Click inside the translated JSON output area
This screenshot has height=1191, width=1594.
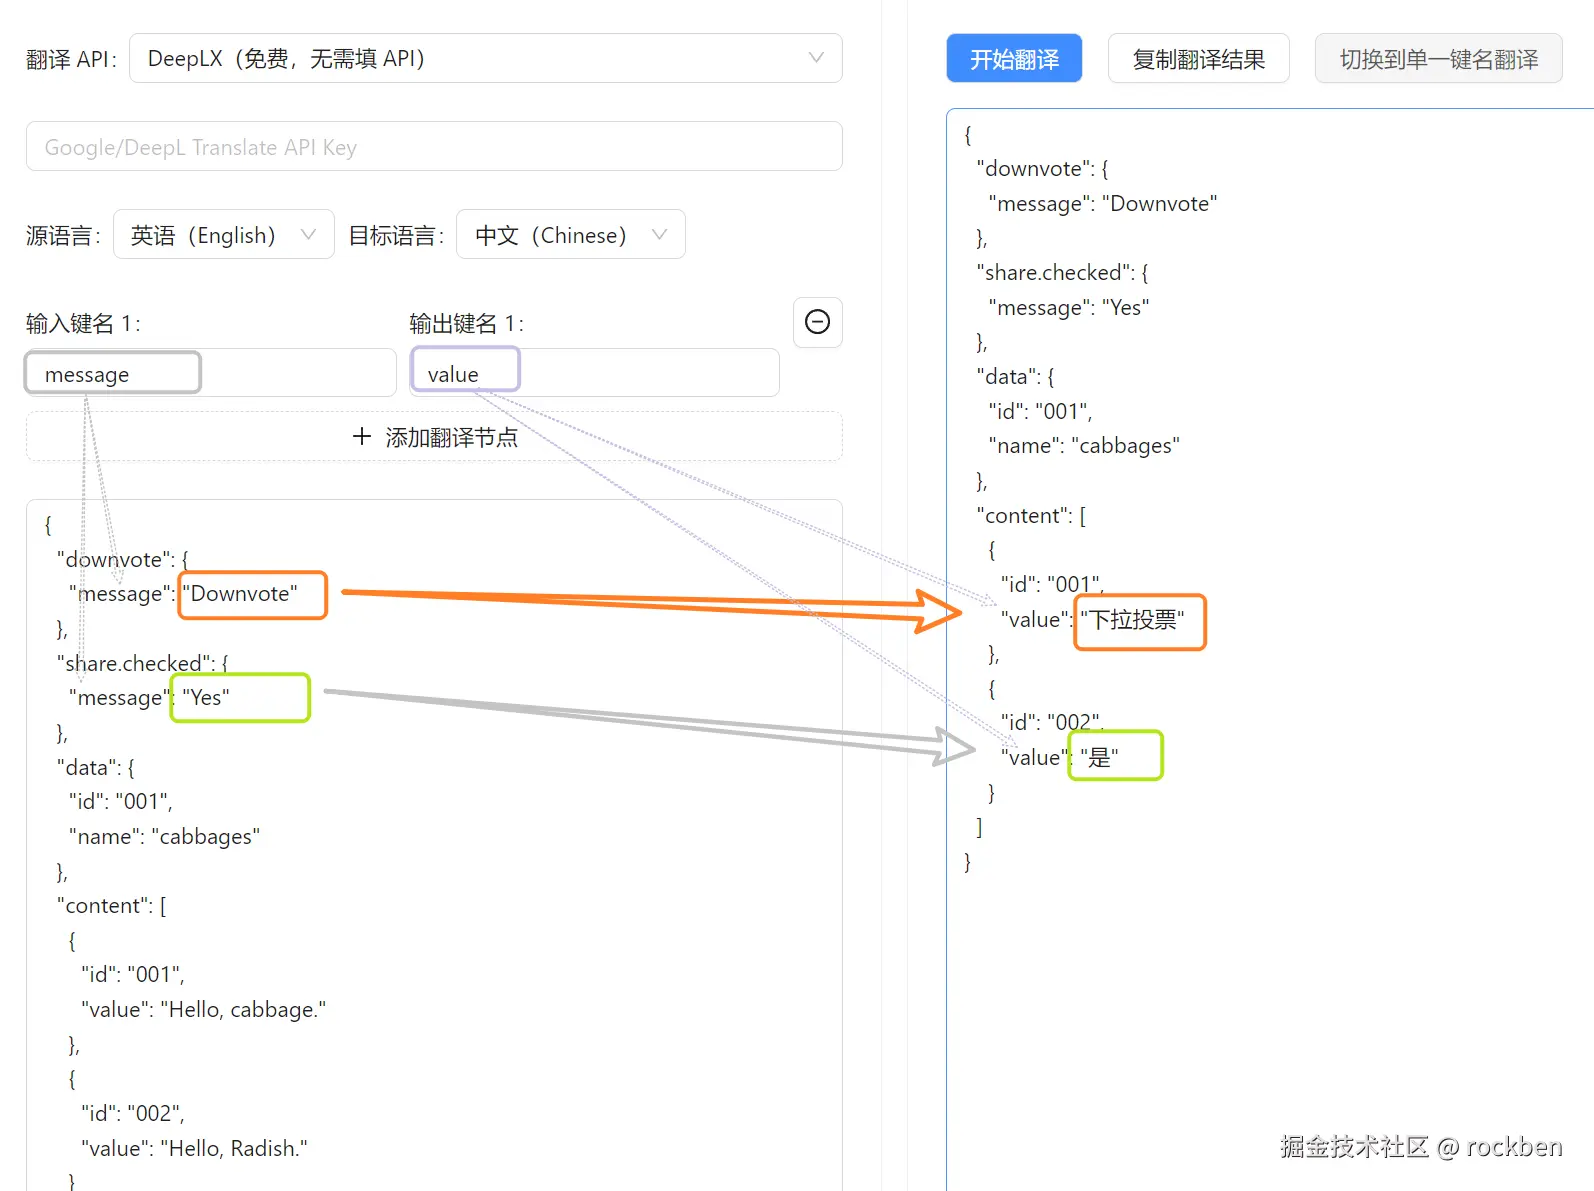1270,650
